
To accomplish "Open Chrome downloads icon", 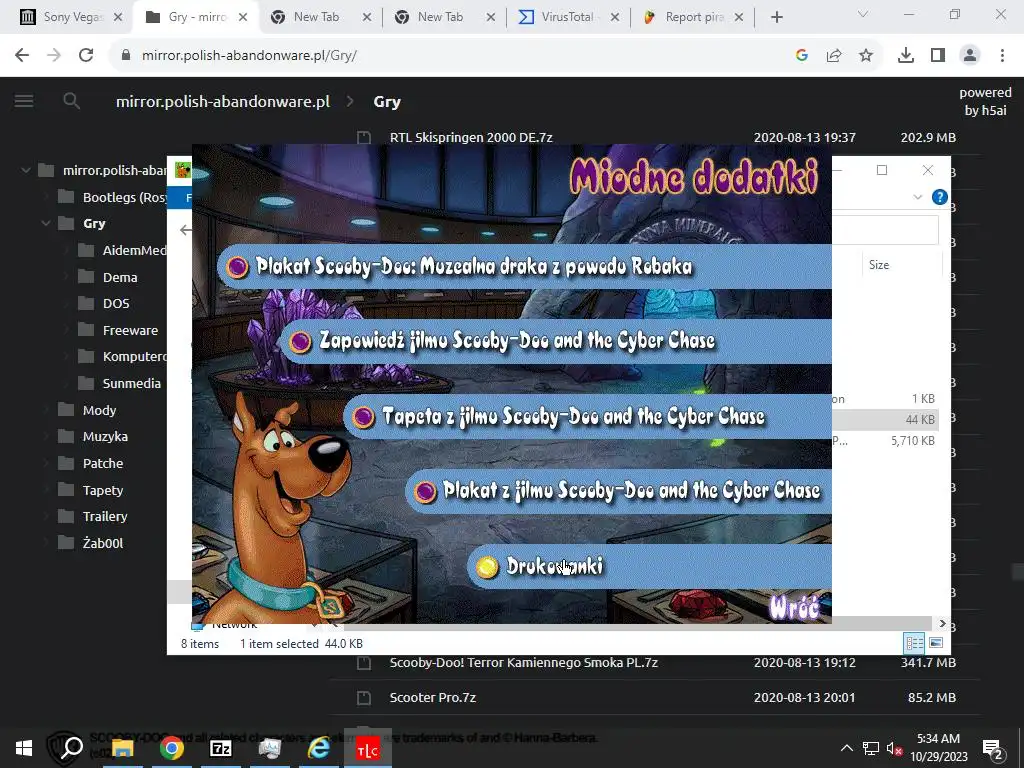I will point(906,56).
